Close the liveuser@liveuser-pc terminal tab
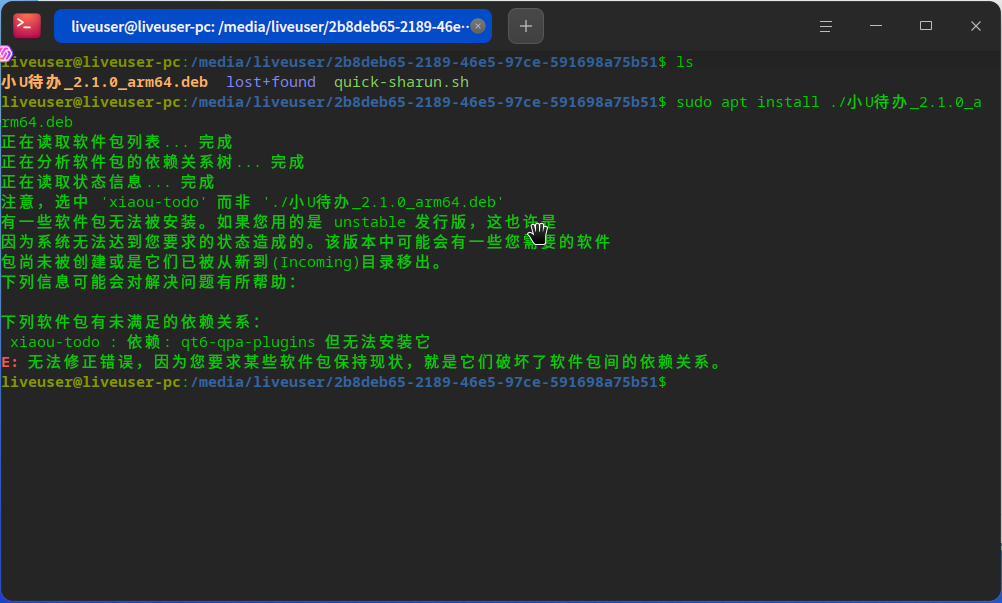The image size is (1002, 603). pyautogui.click(x=478, y=26)
